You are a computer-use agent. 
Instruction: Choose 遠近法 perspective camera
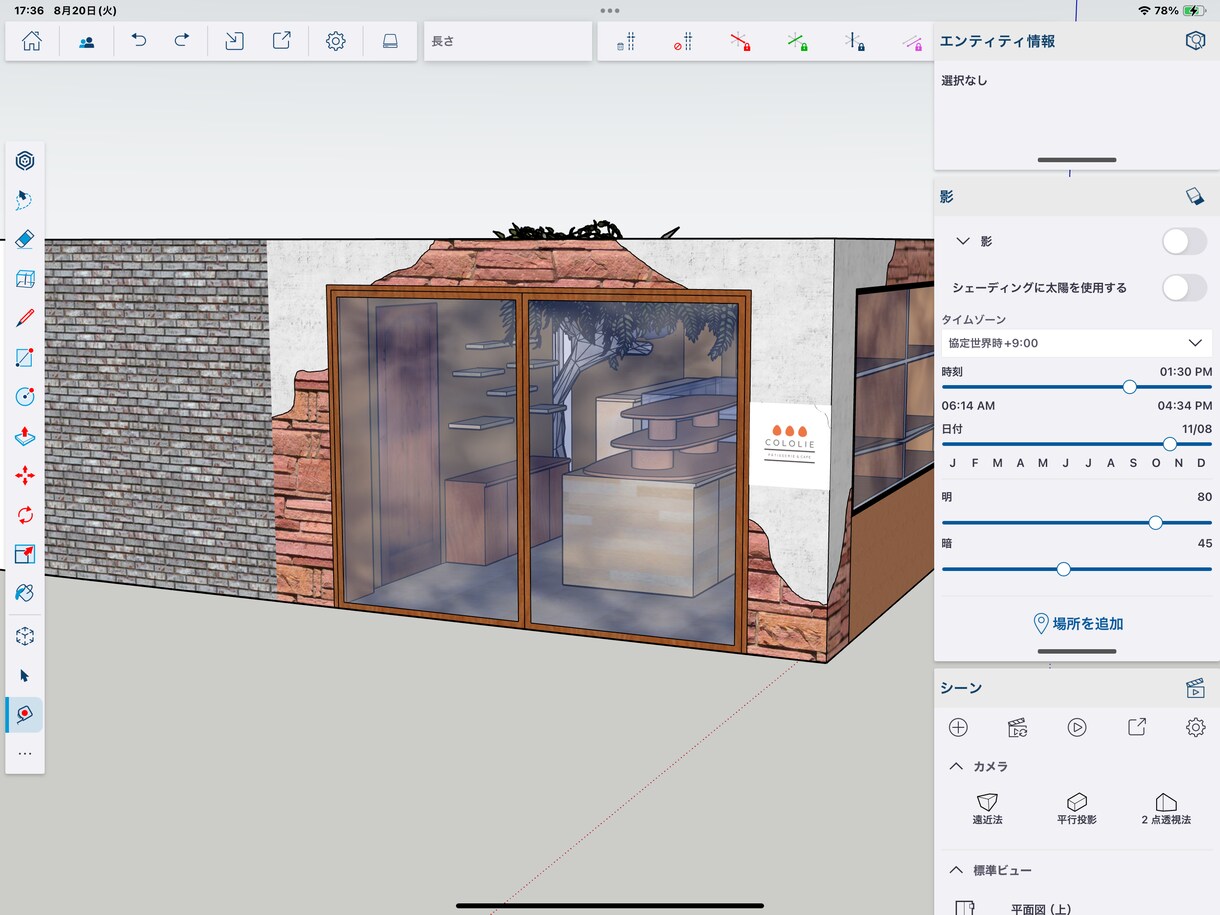(x=987, y=809)
